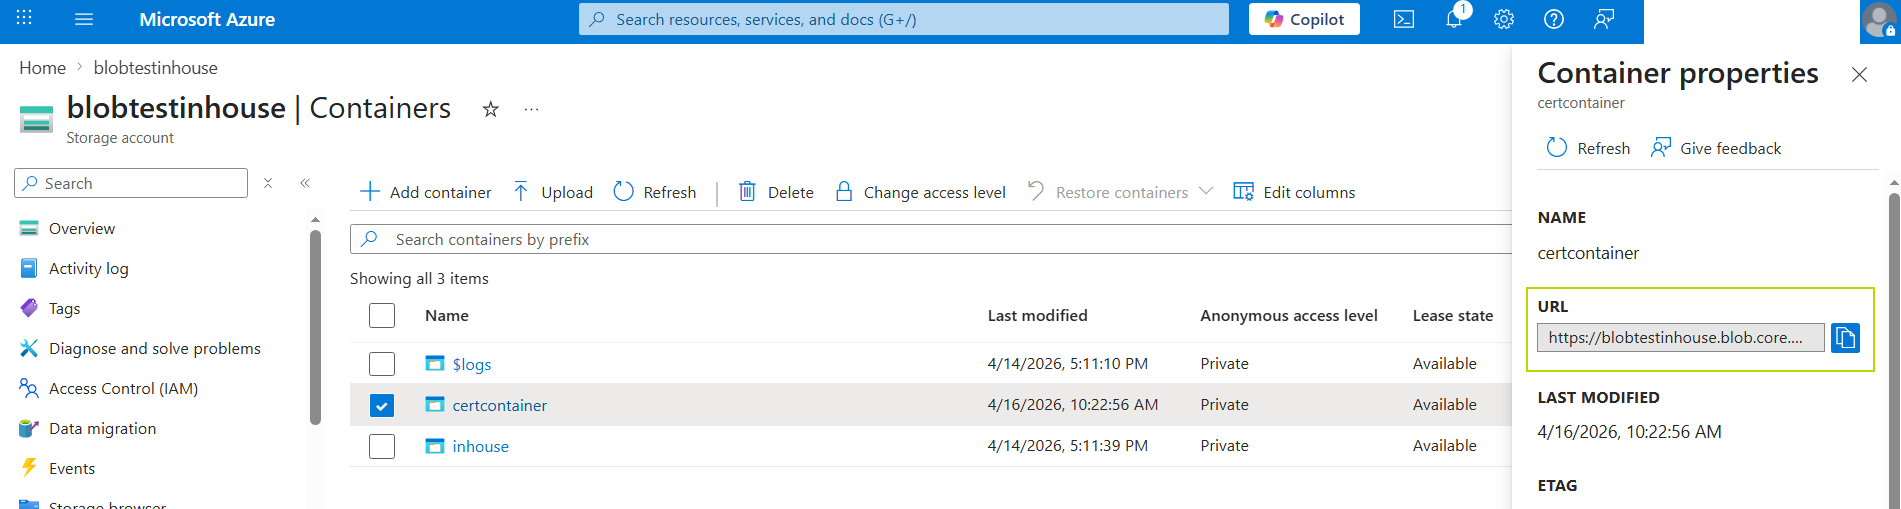
Task: Focus the sidebar Search field
Action: 131,183
